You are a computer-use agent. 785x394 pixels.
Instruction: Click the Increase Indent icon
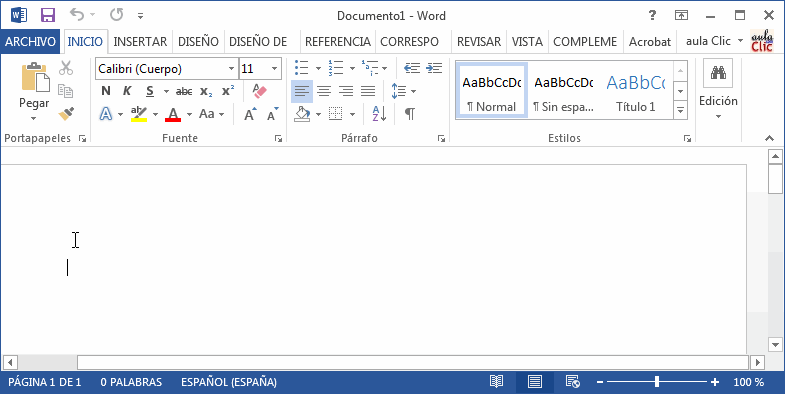(x=434, y=68)
